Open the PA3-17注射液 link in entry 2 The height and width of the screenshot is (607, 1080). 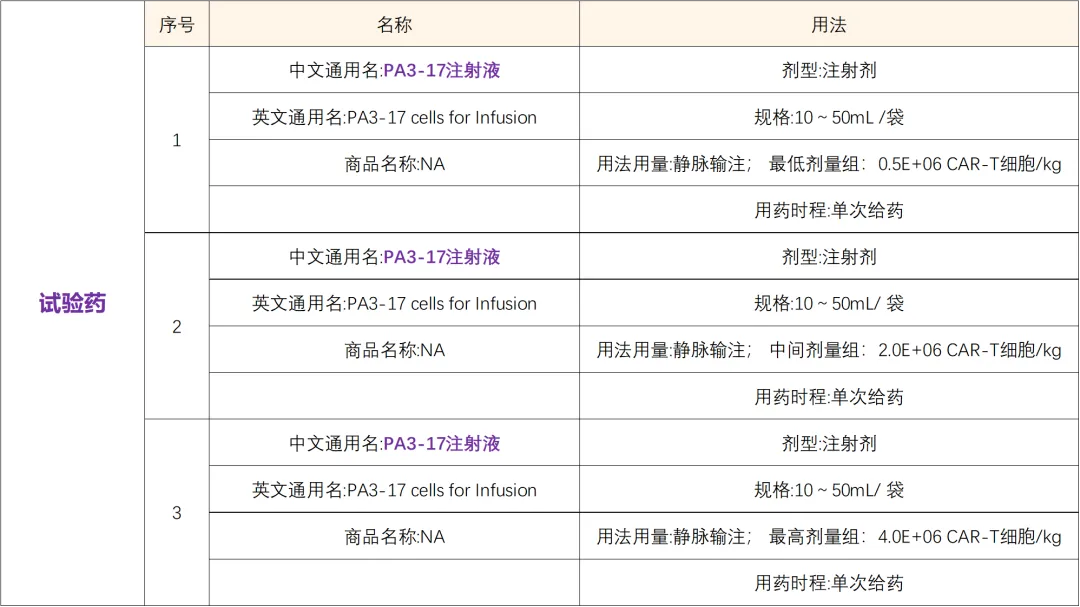tap(442, 257)
